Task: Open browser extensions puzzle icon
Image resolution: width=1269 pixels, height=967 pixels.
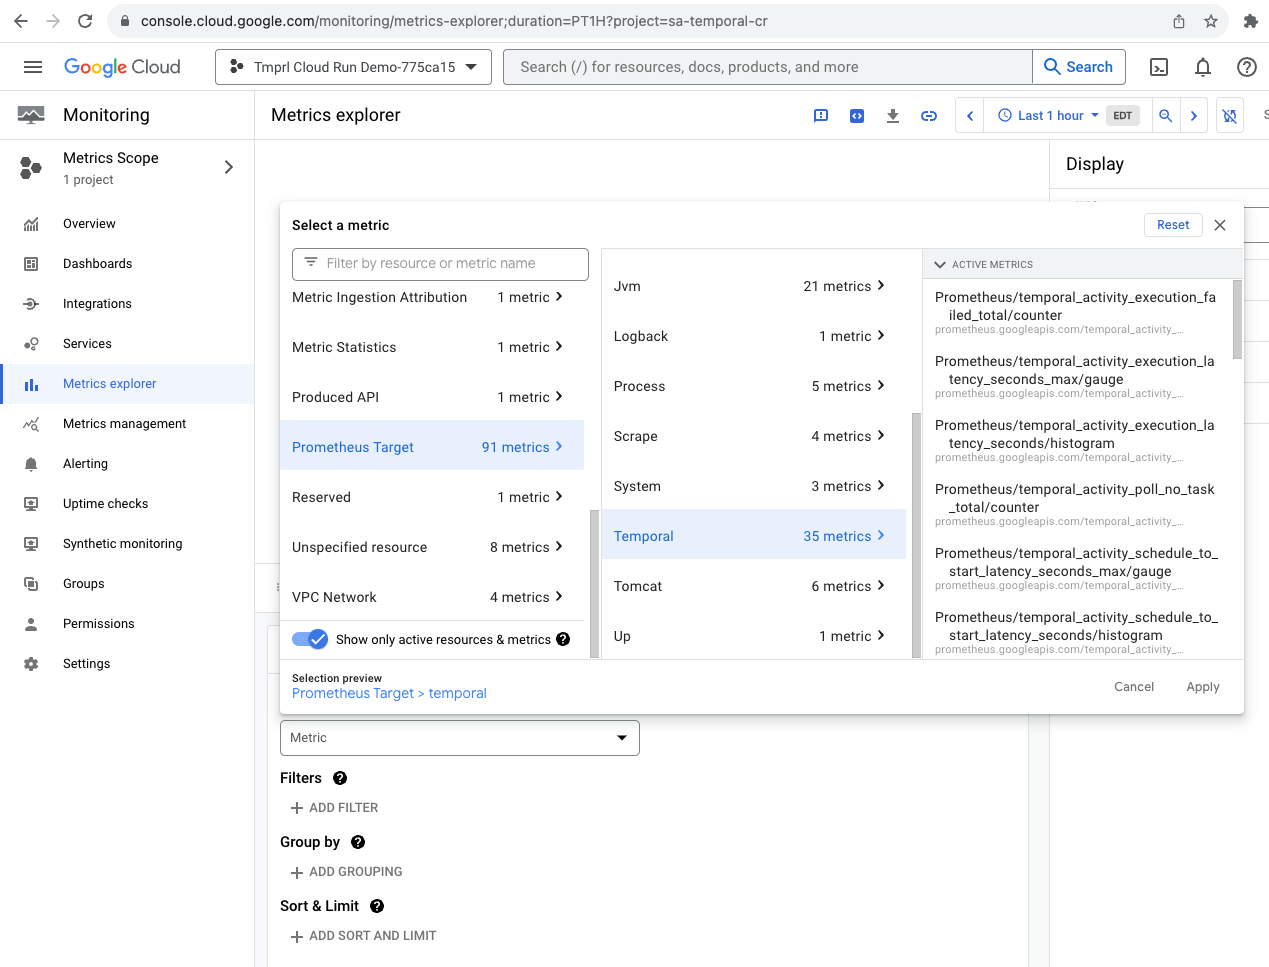Action: tap(1250, 21)
